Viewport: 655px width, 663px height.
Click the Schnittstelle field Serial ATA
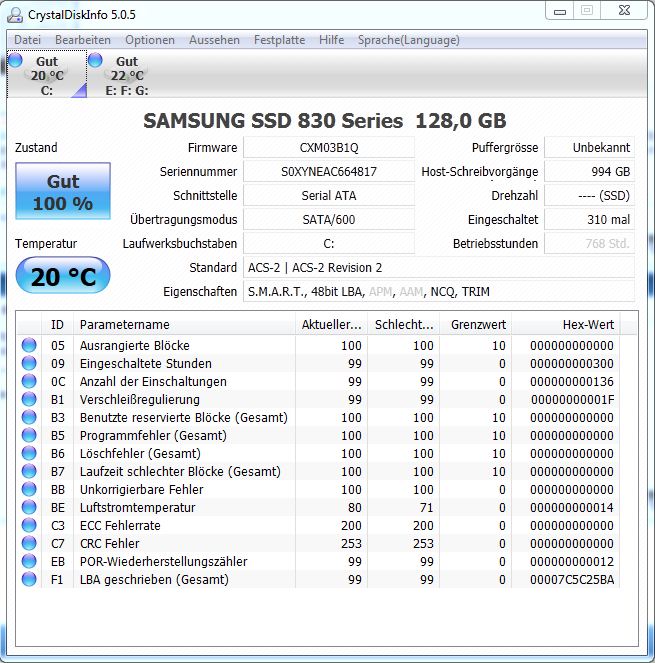(329, 195)
